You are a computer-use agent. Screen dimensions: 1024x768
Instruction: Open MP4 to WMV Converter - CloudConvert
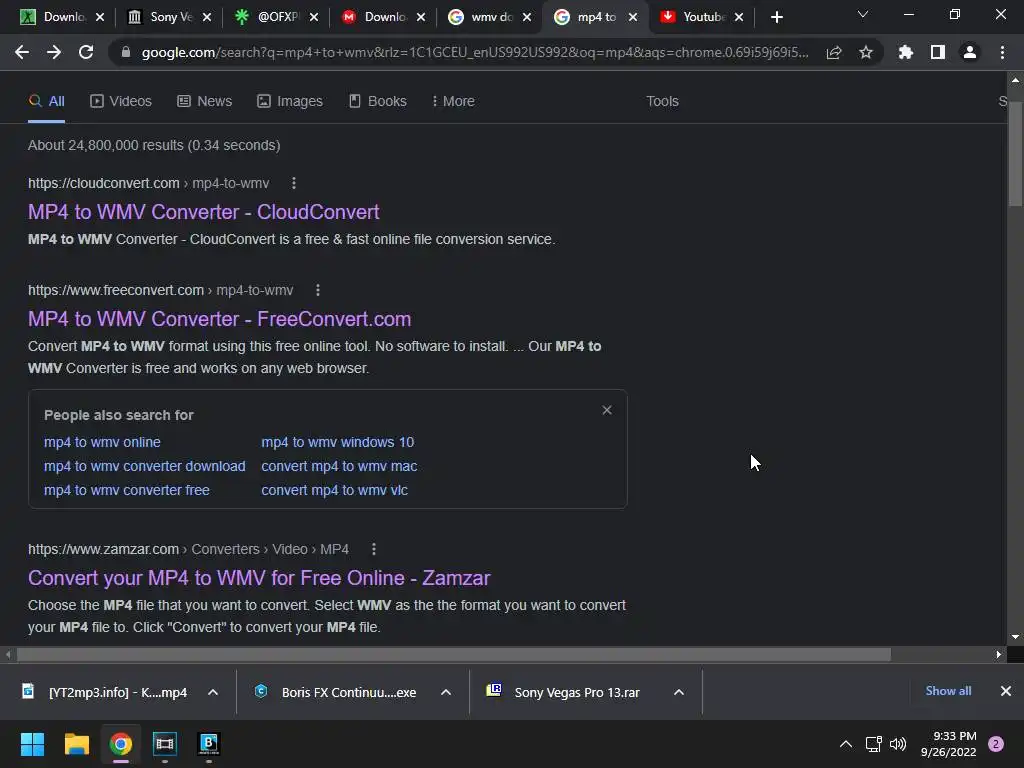point(203,212)
